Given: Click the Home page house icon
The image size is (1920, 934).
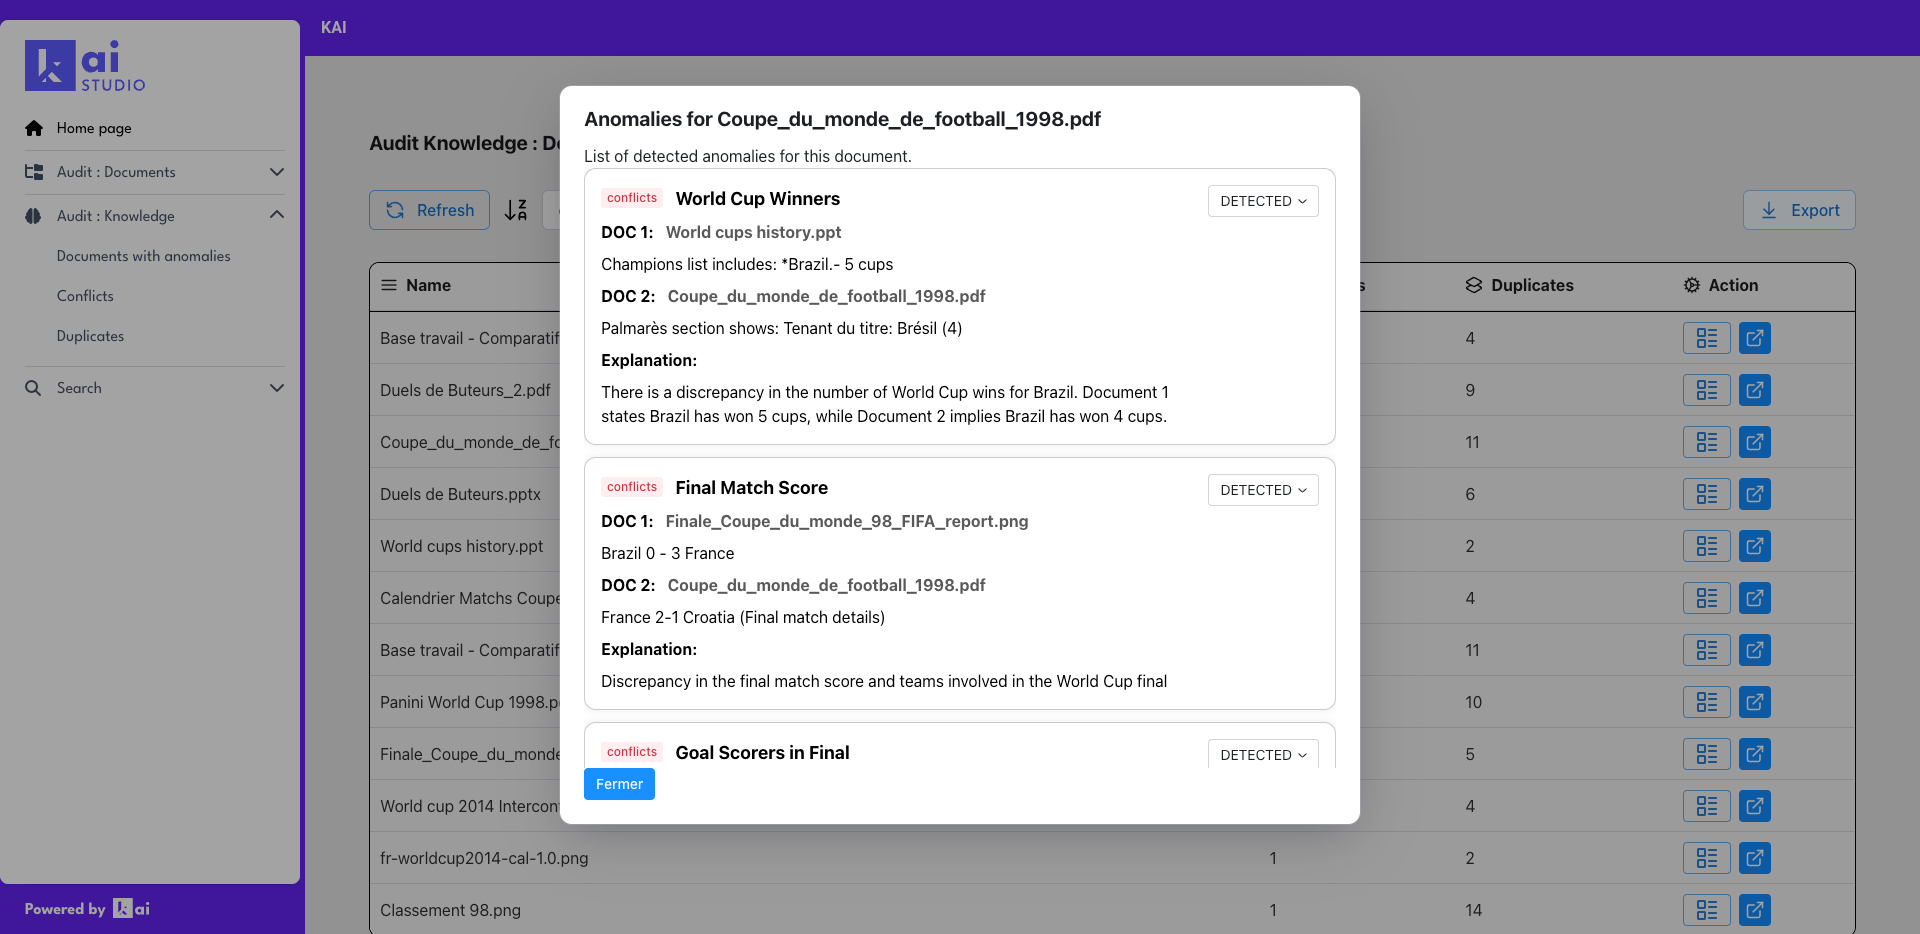Looking at the screenshot, I should (x=34, y=128).
